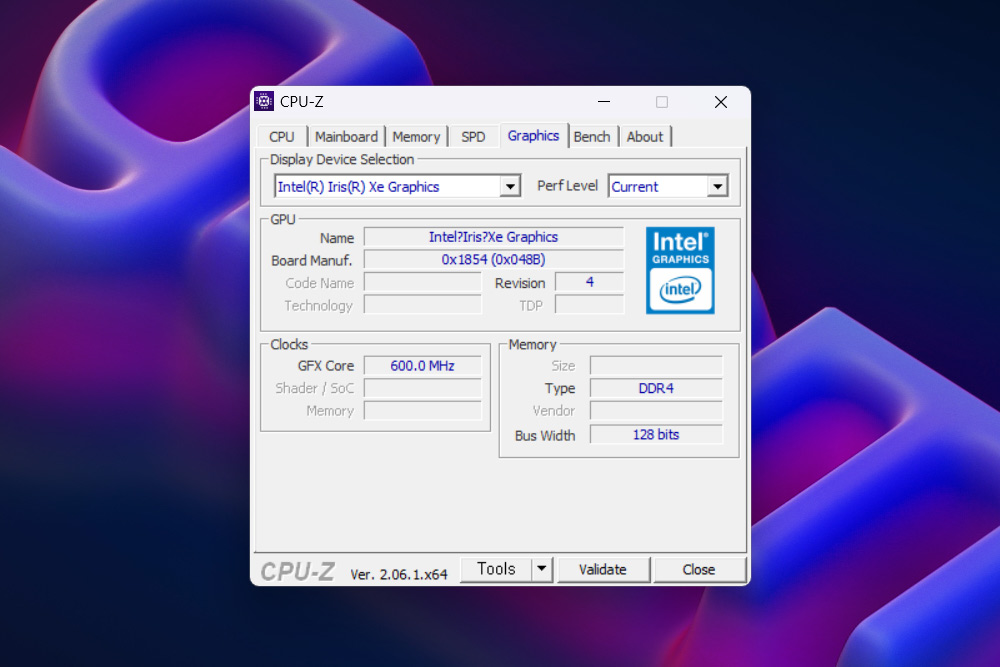Open the SPD tab

coord(473,136)
